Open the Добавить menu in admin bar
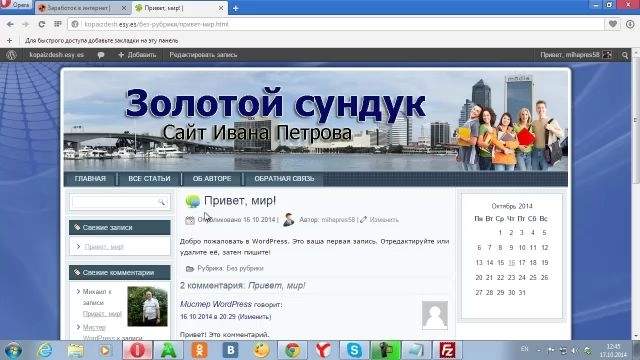The height and width of the screenshot is (360, 640). [137, 55]
